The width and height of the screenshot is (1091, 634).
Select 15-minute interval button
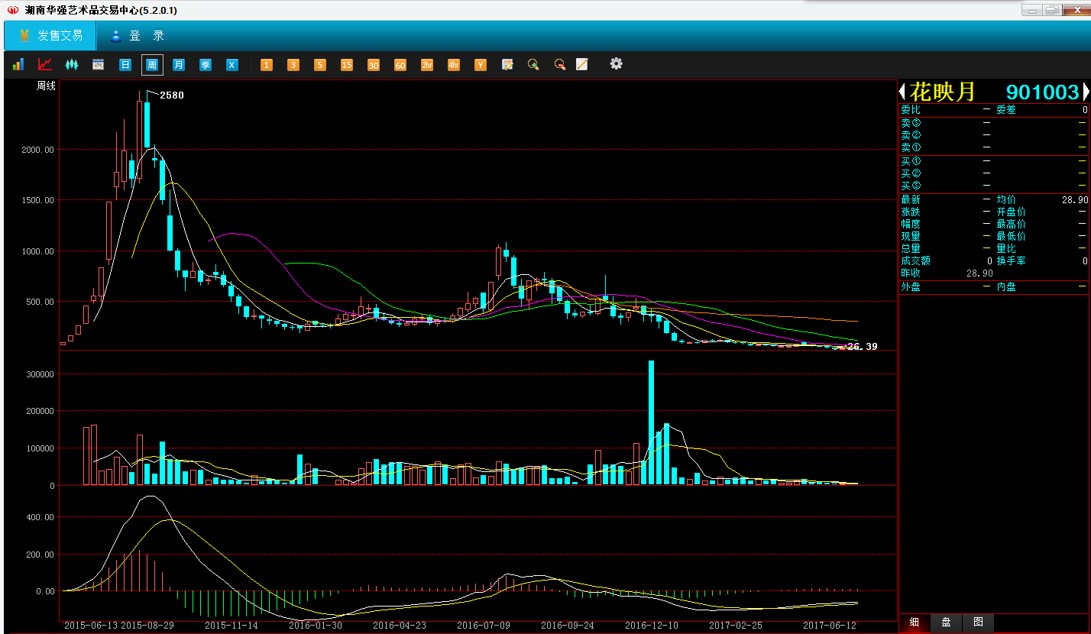pos(347,65)
